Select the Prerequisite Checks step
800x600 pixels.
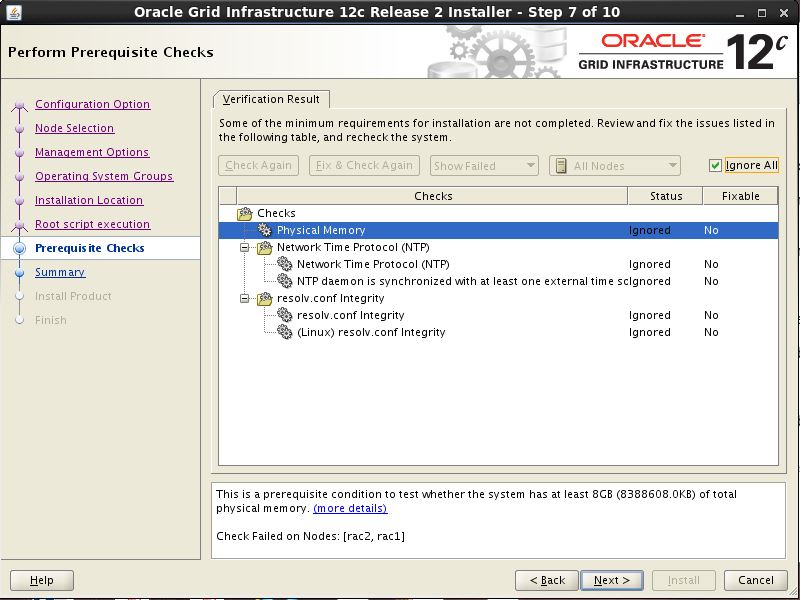pos(90,248)
